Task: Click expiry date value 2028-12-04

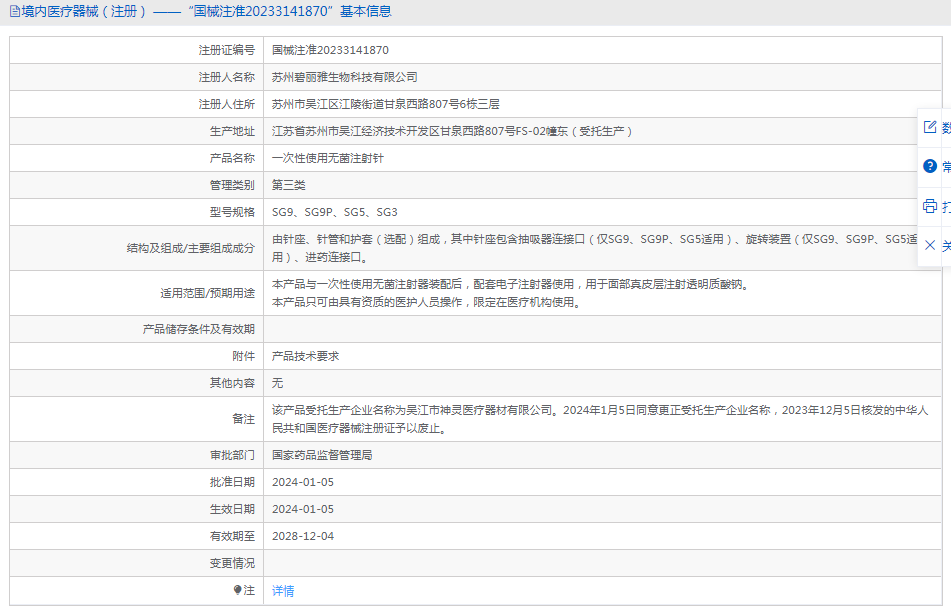Action: pyautogui.click(x=303, y=536)
